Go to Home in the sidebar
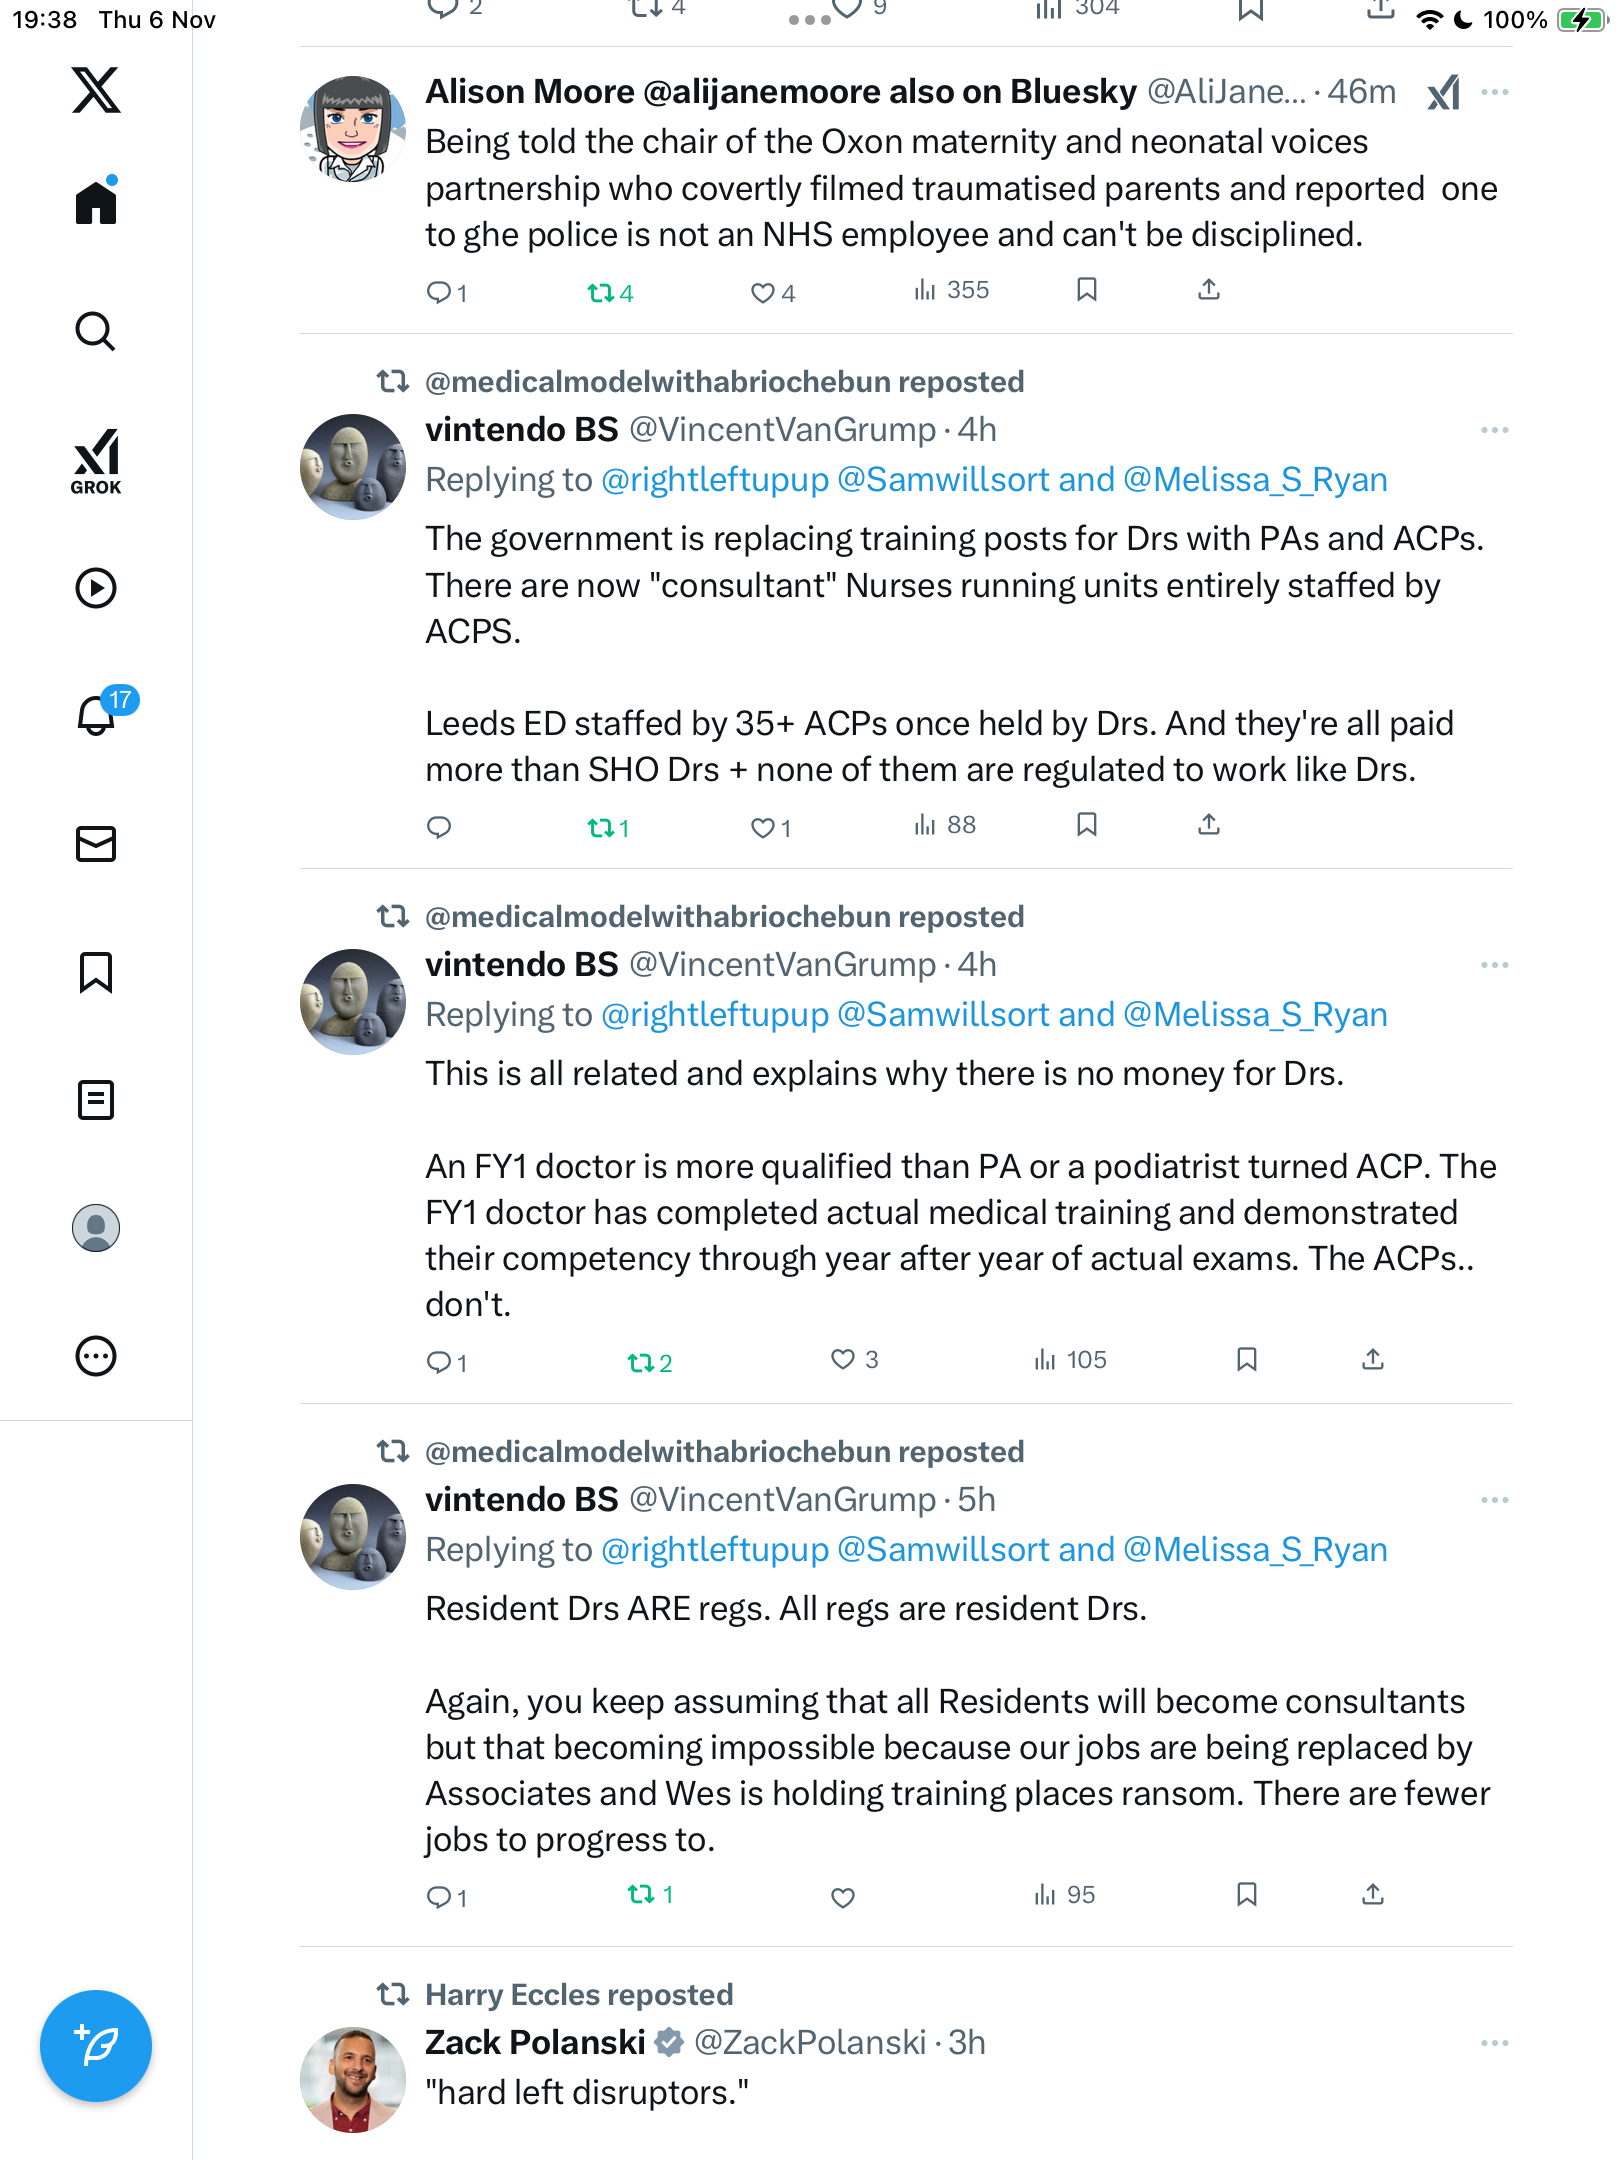Image resolution: width=1620 pixels, height=2160 pixels. point(96,203)
